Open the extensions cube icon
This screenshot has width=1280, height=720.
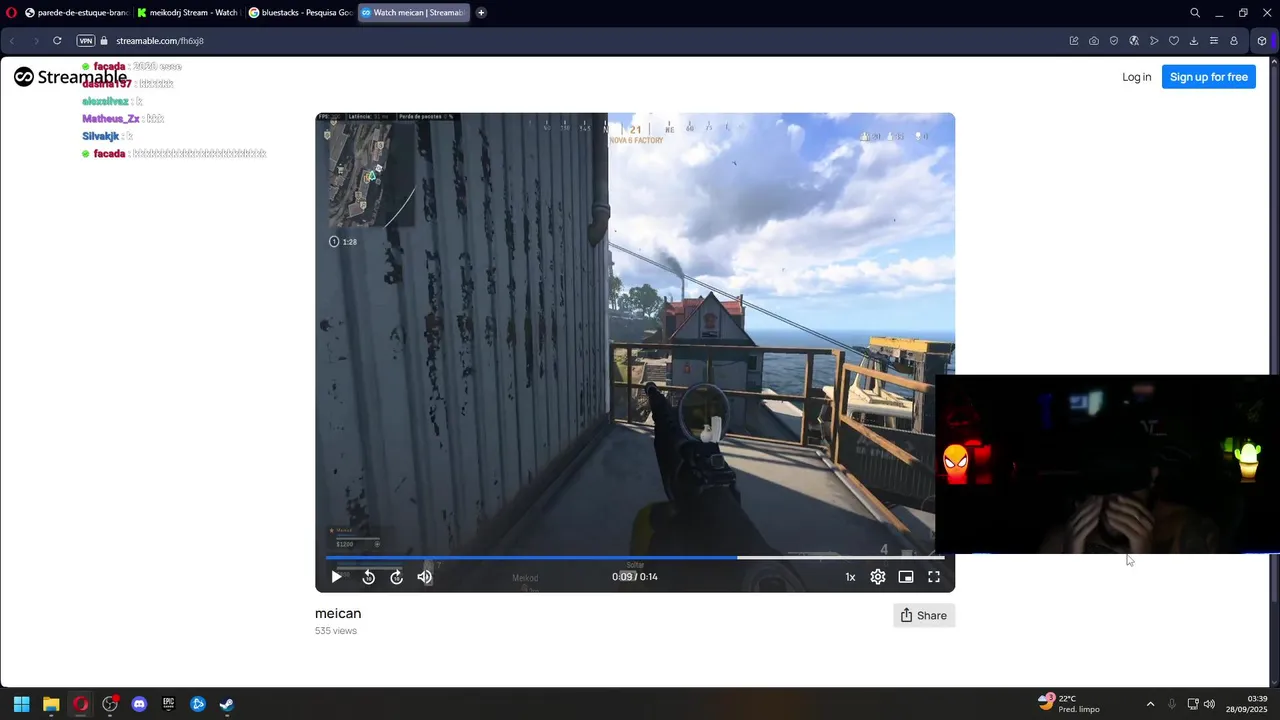(x=1262, y=41)
